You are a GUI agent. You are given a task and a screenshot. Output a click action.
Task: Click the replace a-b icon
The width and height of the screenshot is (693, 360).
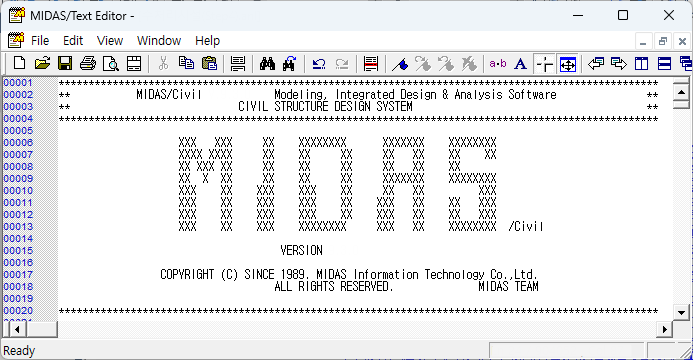coord(498,64)
